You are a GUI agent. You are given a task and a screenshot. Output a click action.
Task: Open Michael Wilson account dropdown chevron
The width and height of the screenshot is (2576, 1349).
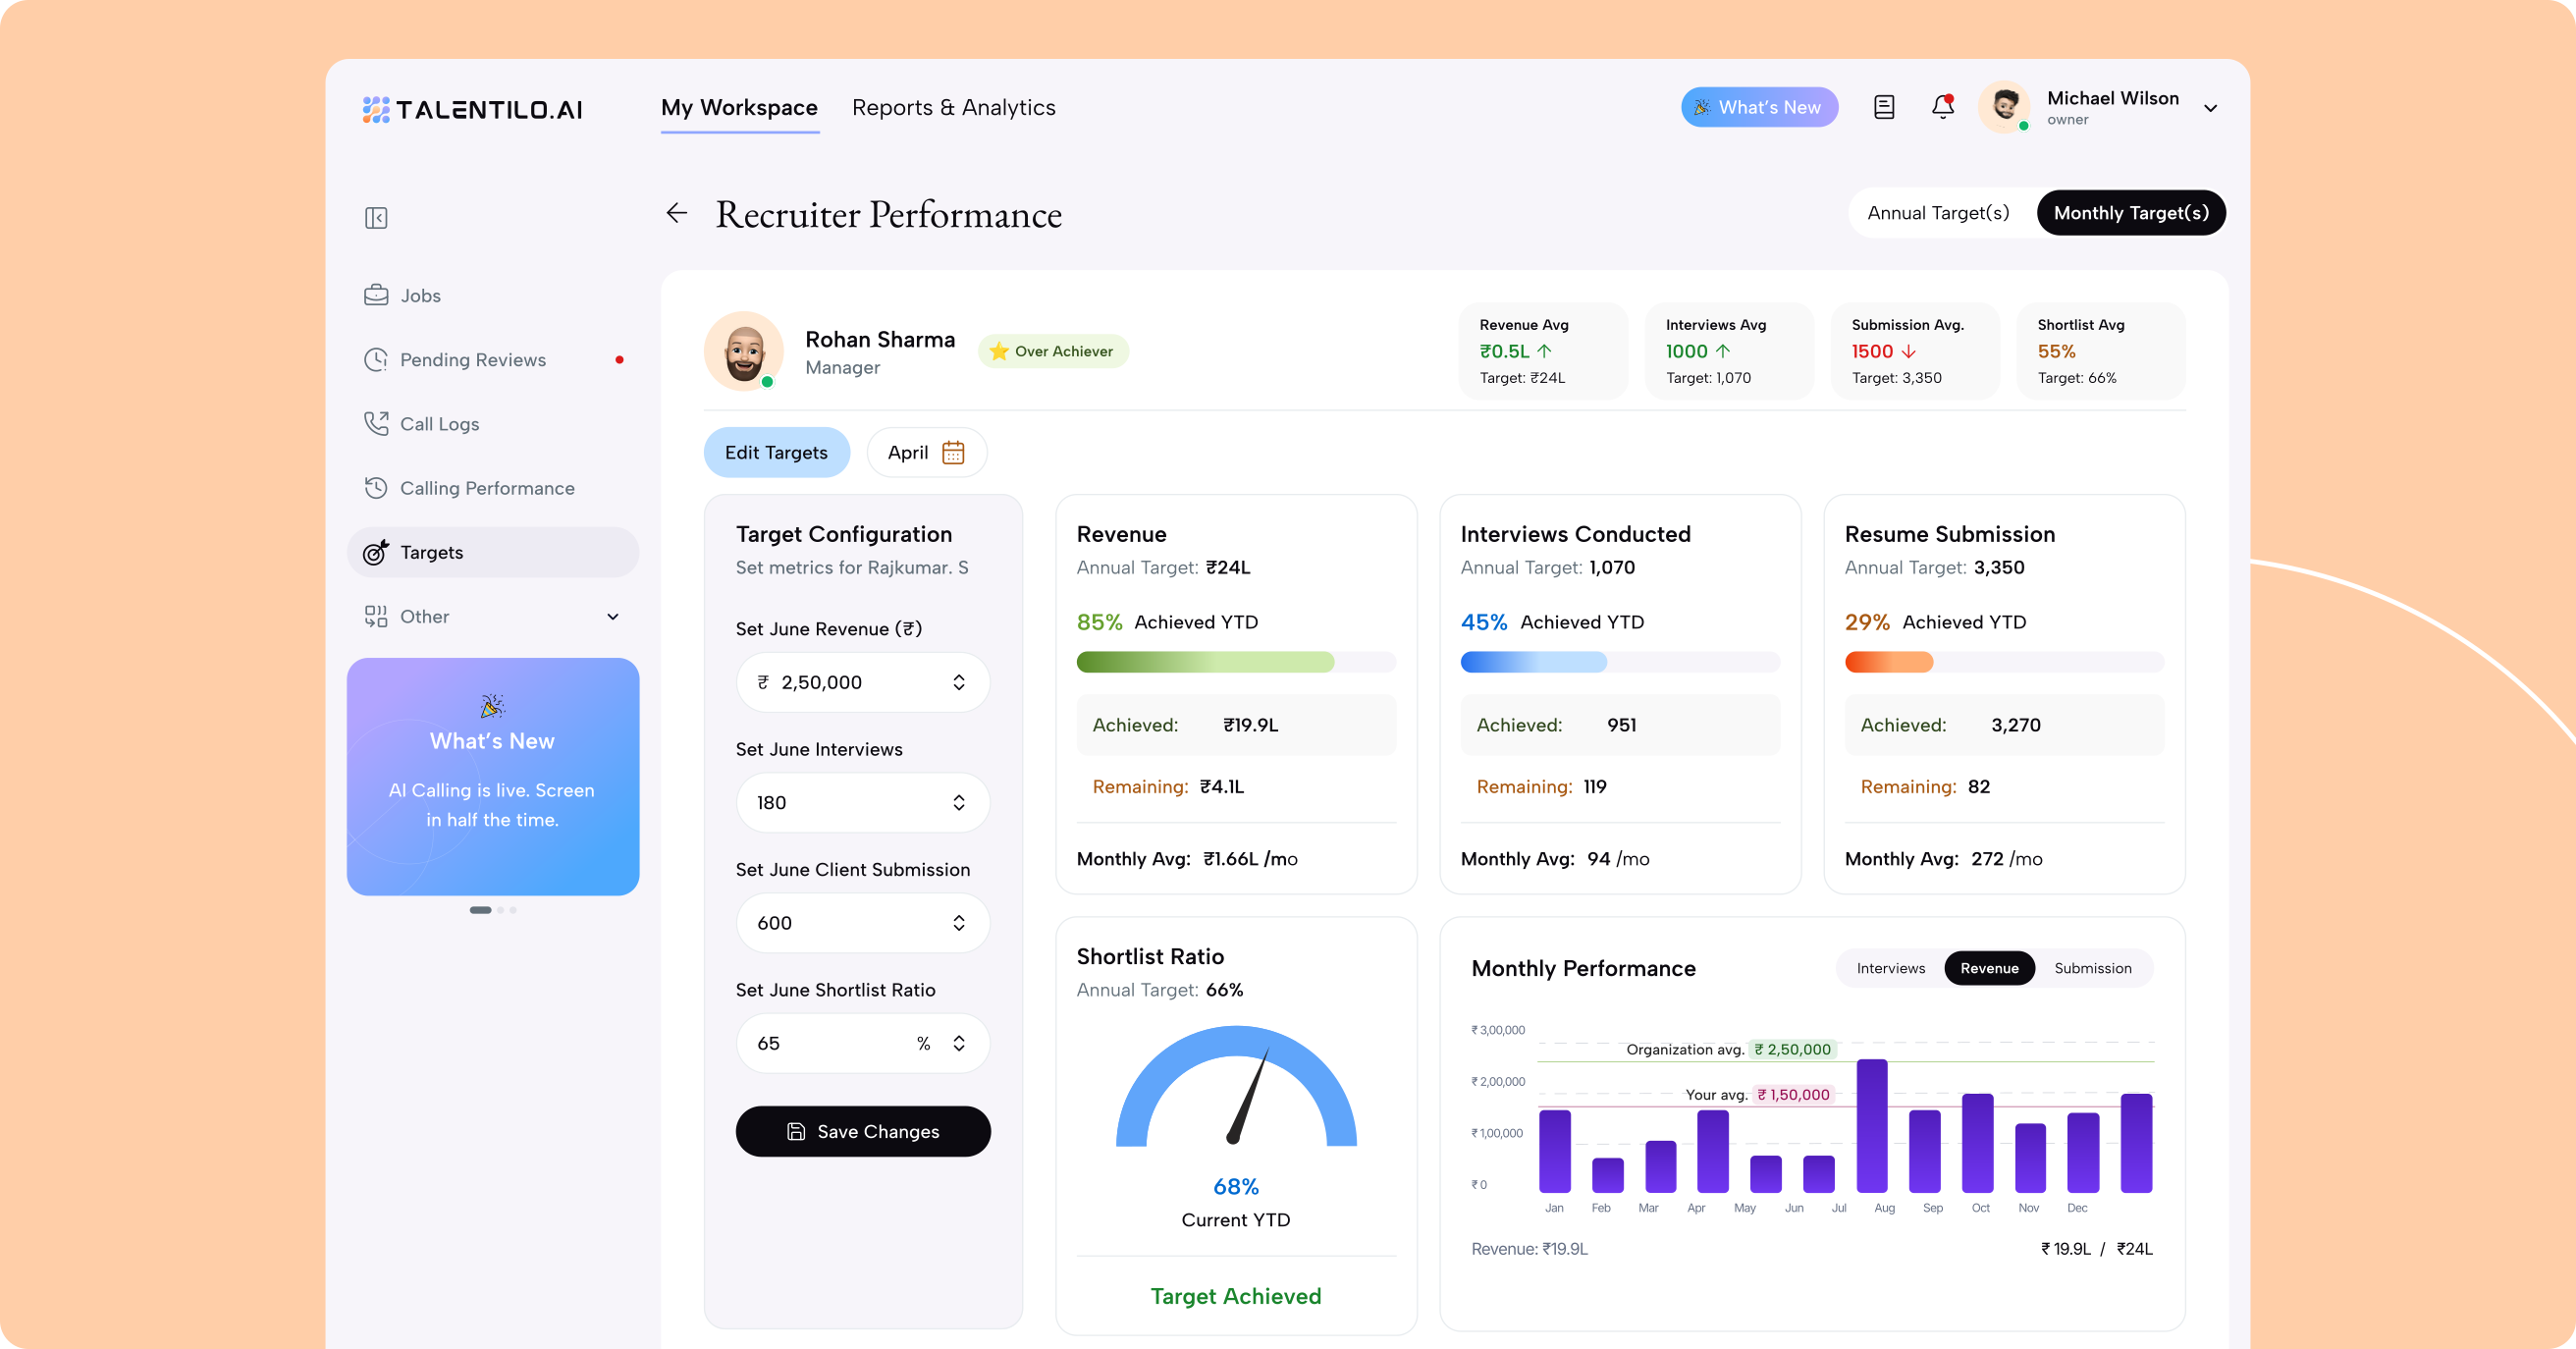point(2210,108)
